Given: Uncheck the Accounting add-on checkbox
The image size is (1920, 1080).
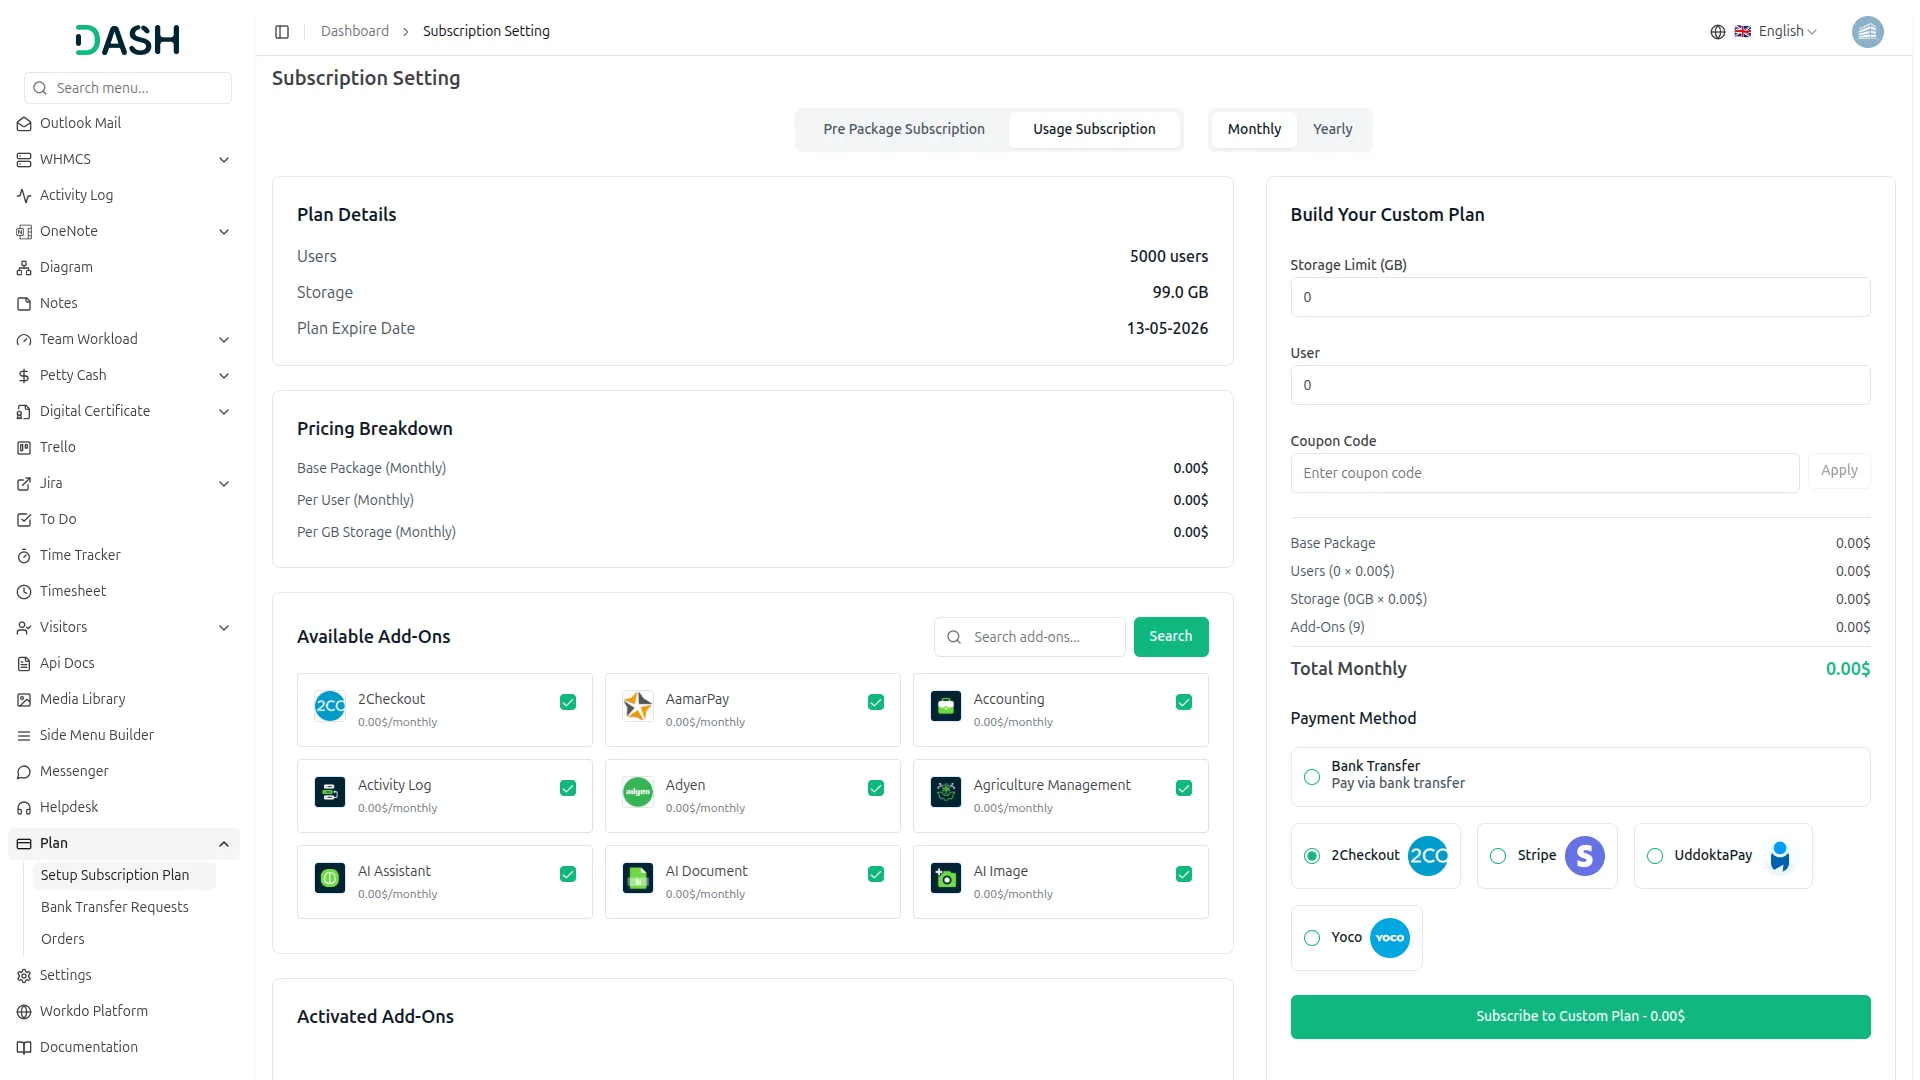Looking at the screenshot, I should pos(1184,702).
